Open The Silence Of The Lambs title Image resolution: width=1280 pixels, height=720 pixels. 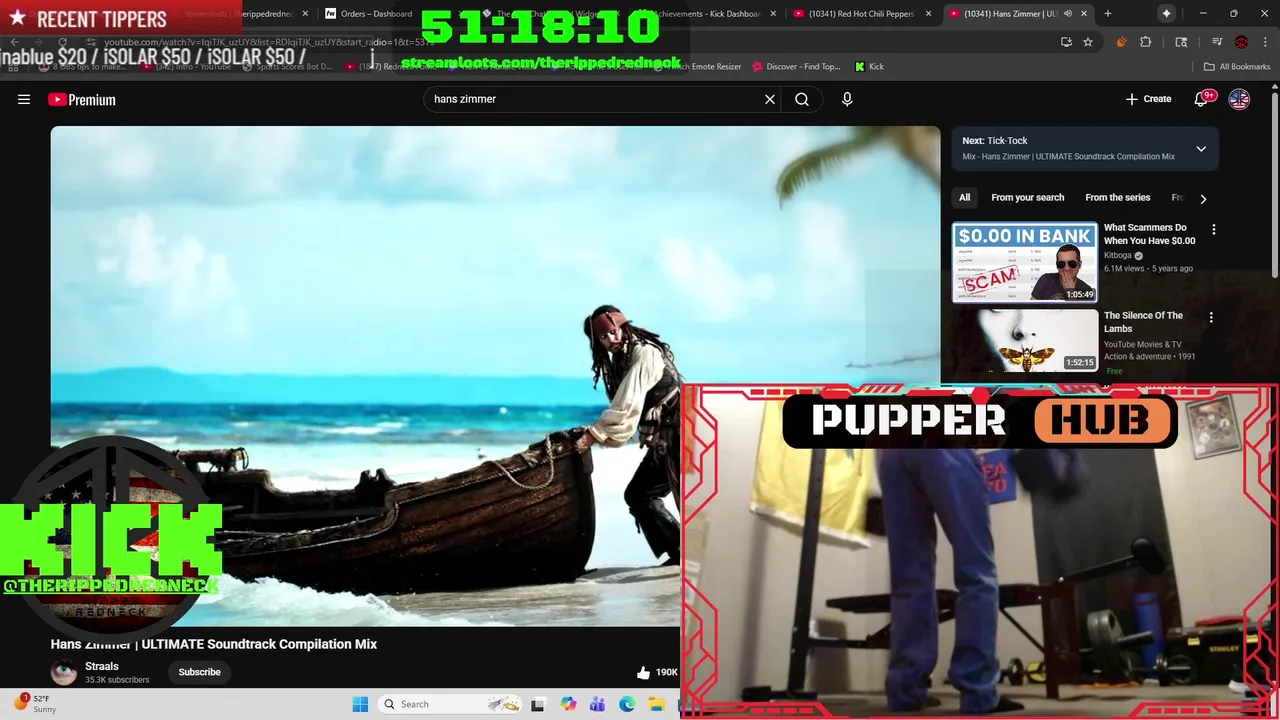pos(1143,322)
